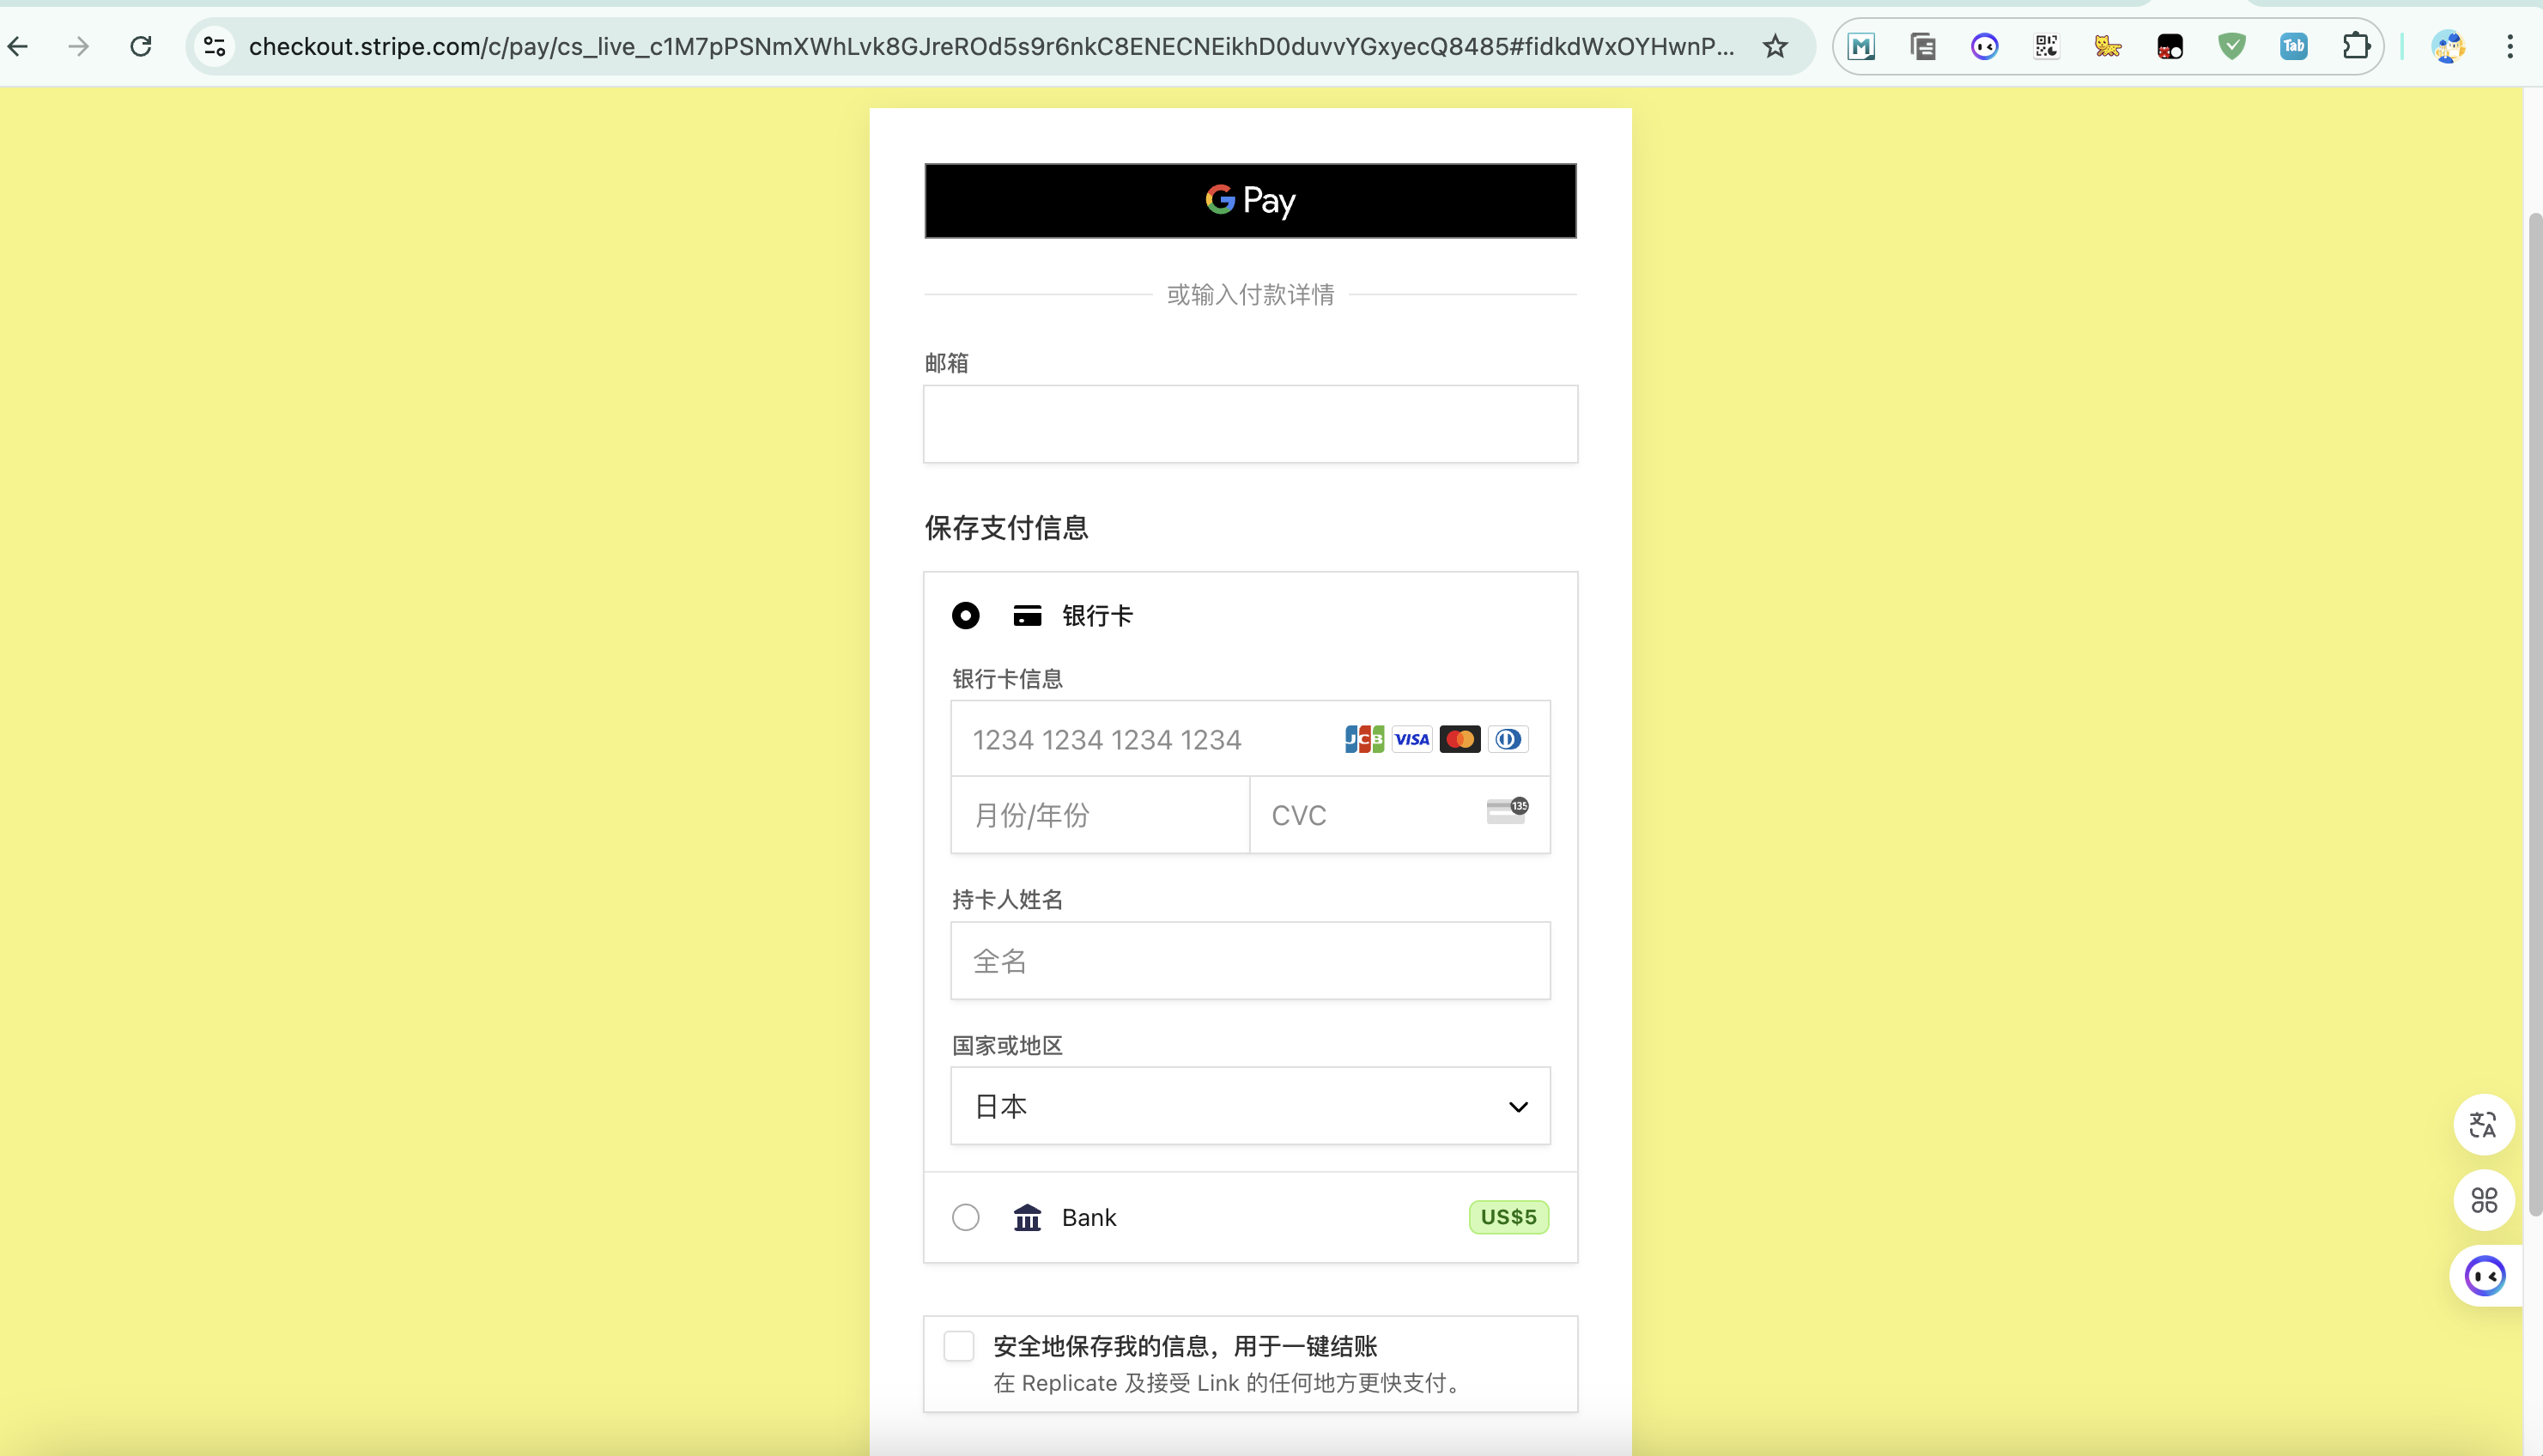Pay with the Google Pay button
Screen dimensions: 2543x1456
tap(1250, 201)
